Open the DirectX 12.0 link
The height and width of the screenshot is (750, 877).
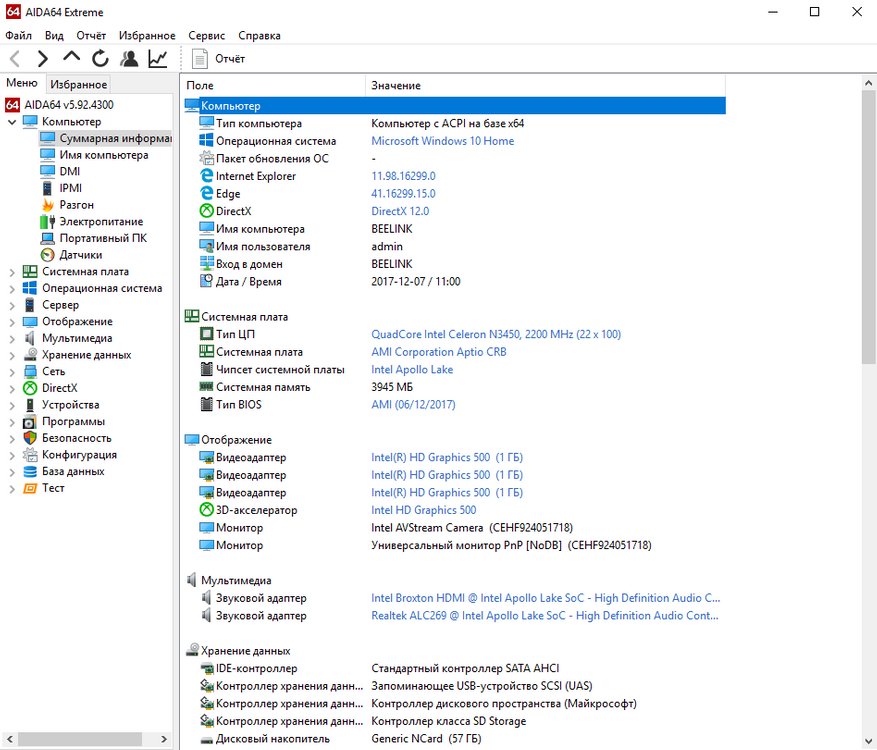pyautogui.click(x=400, y=211)
